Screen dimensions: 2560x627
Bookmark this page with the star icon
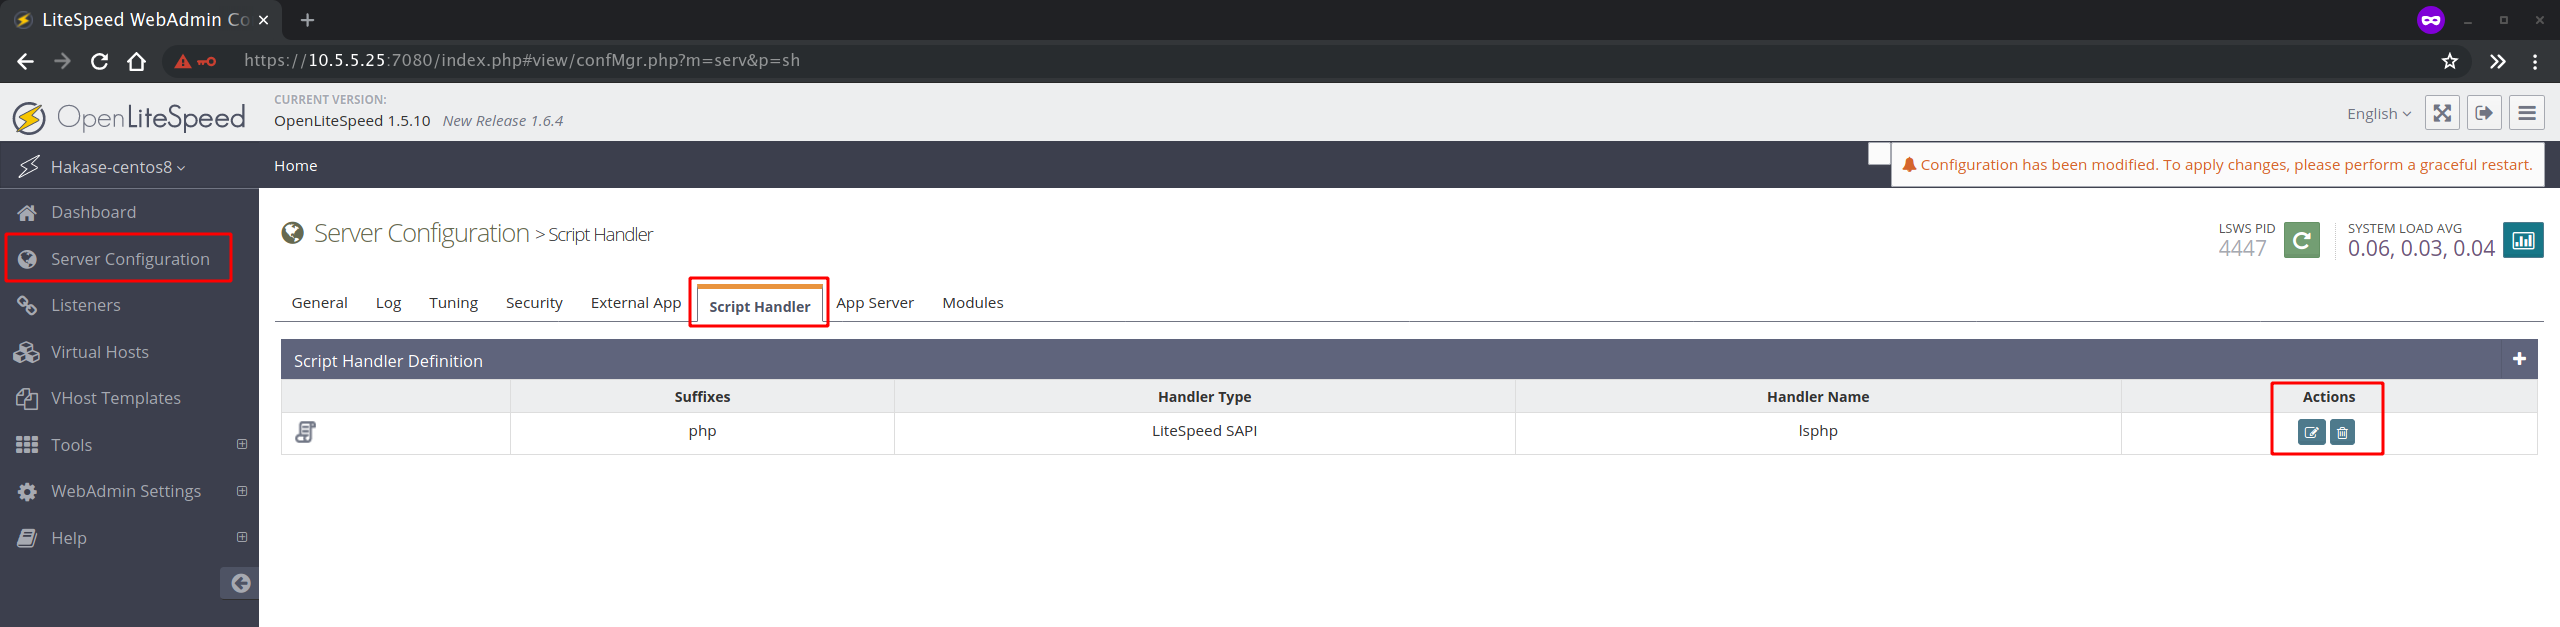pos(2449,61)
